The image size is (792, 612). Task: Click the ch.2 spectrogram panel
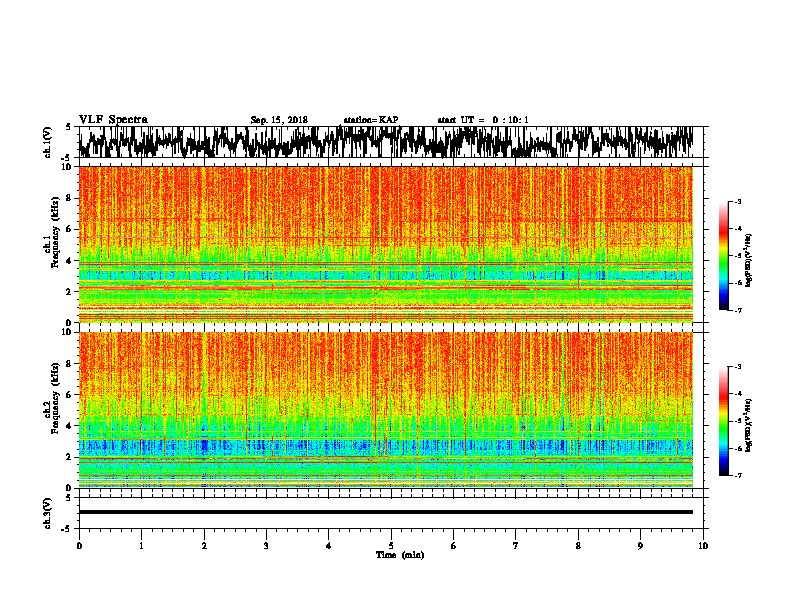tap(386, 410)
